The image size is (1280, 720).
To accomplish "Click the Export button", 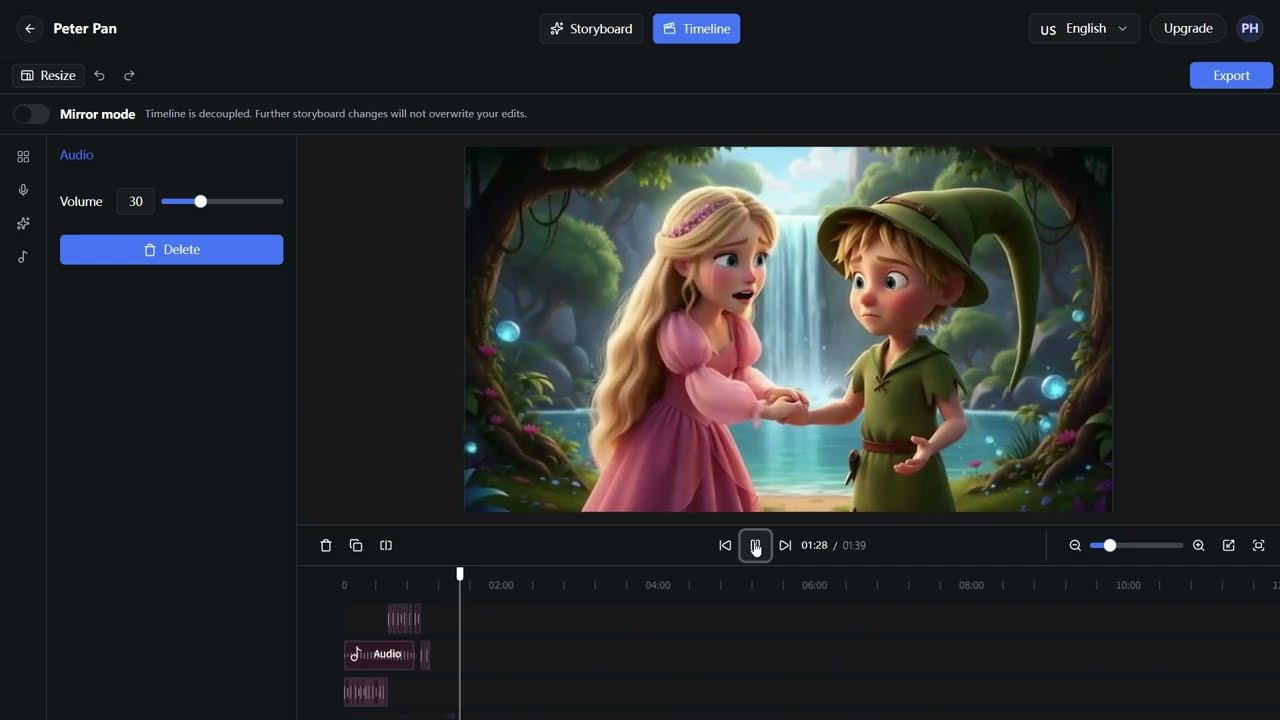I will pyautogui.click(x=1231, y=75).
